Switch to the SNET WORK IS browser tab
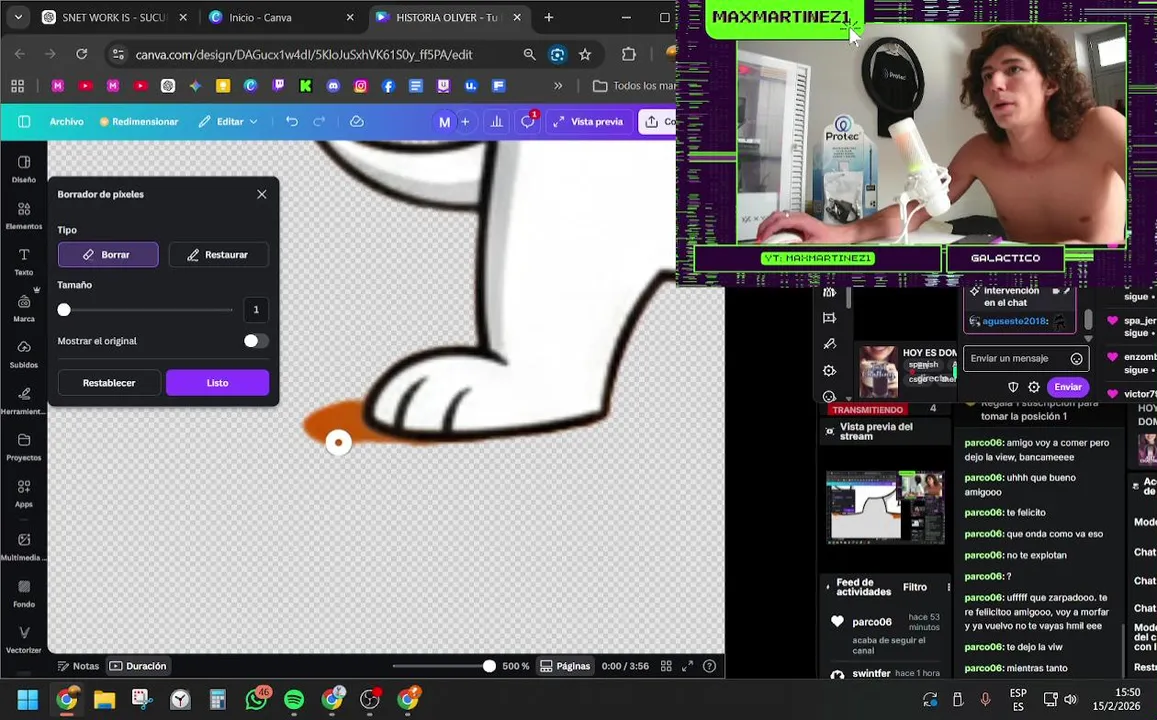The width and height of the screenshot is (1157, 720). point(114,18)
